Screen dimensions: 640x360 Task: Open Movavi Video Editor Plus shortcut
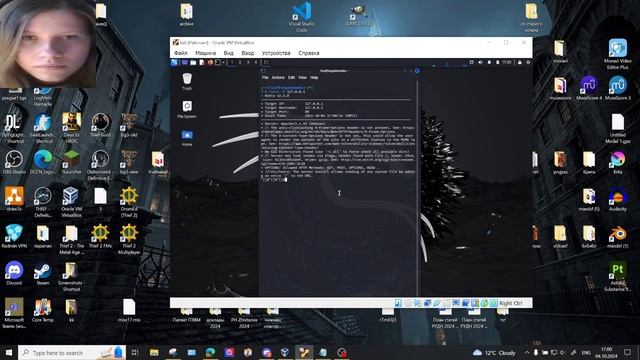(618, 54)
